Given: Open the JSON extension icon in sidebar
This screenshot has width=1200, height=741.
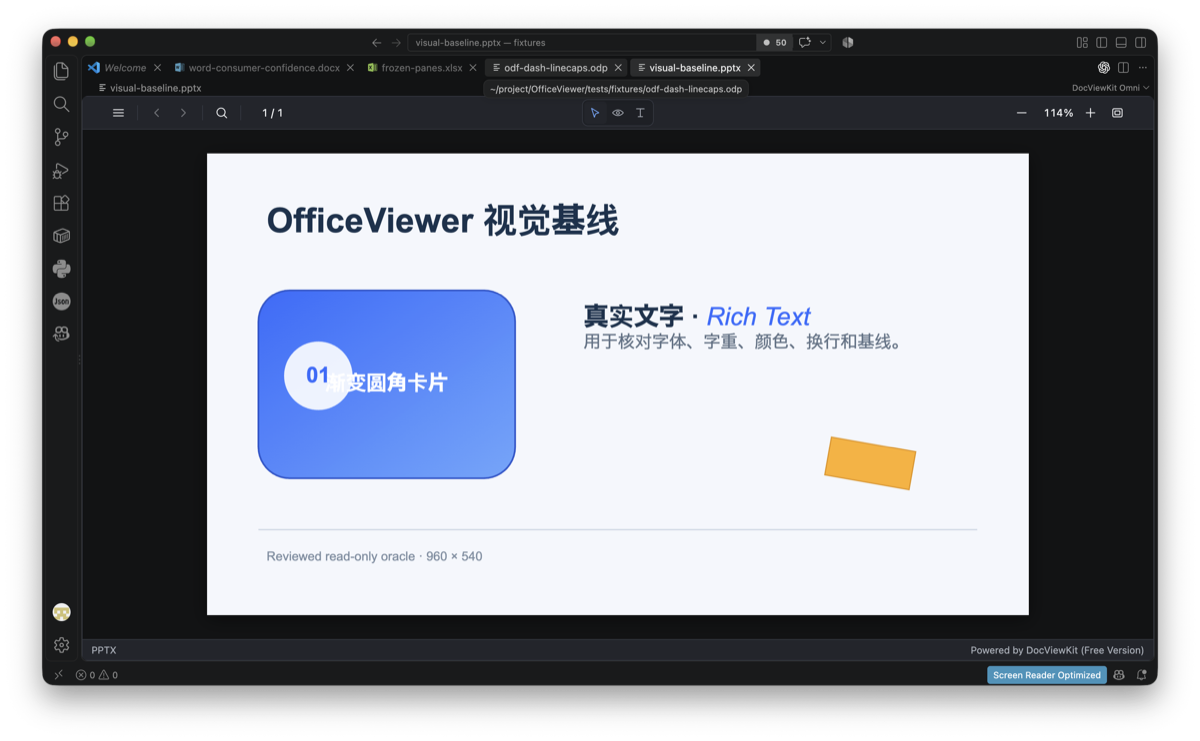Looking at the screenshot, I should (x=61, y=301).
